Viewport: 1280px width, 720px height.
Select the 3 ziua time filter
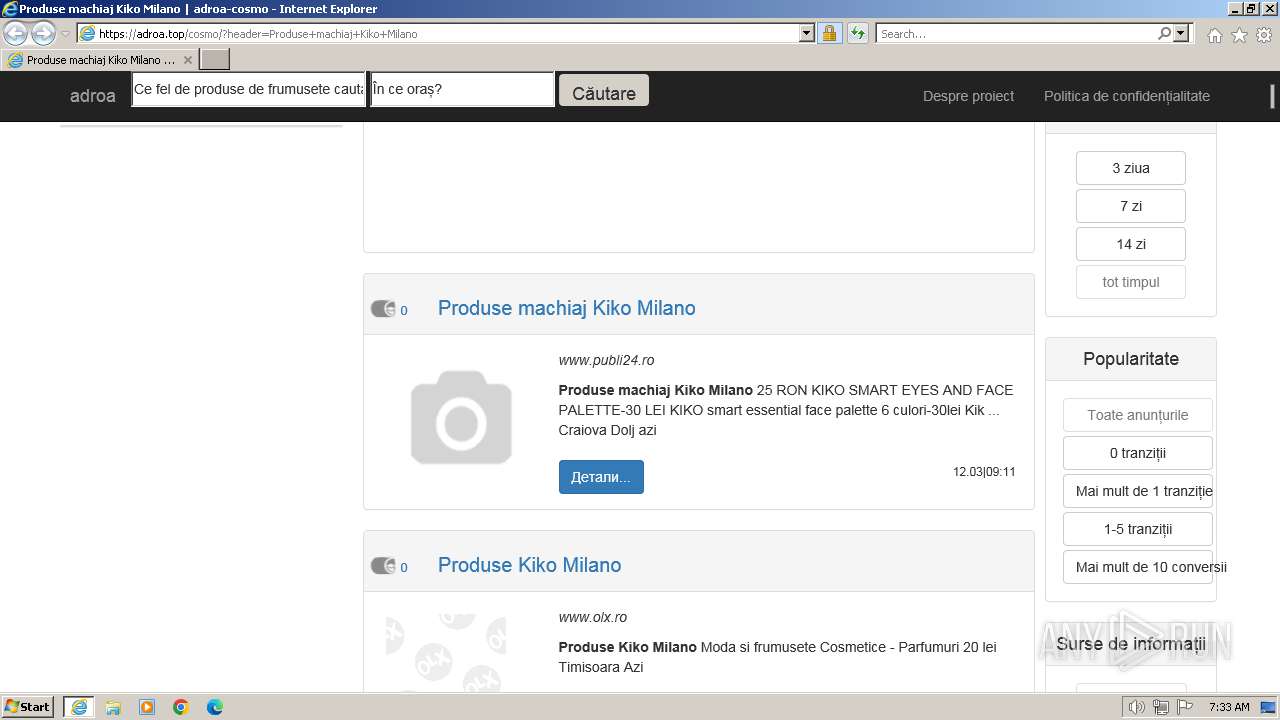click(1131, 168)
